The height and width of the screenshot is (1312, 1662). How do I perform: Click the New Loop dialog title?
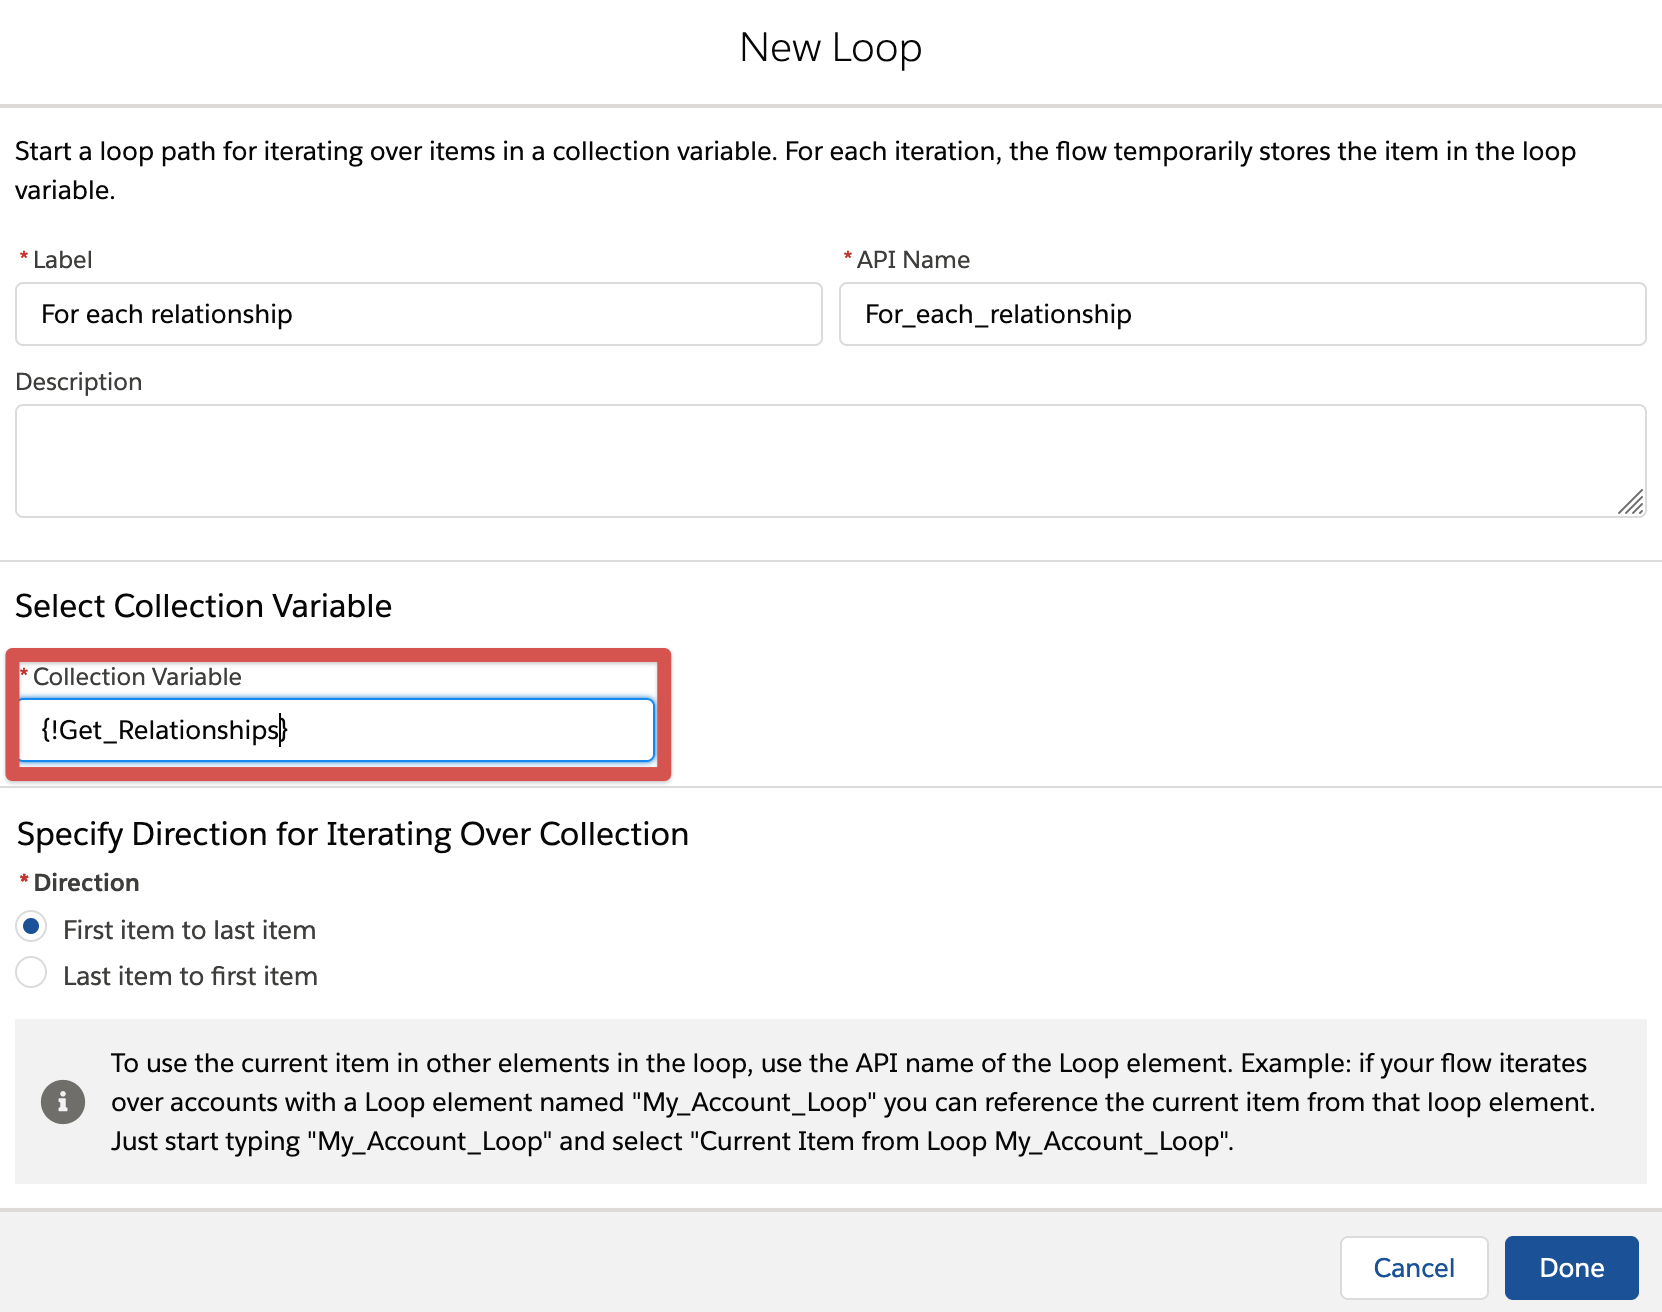830,47
